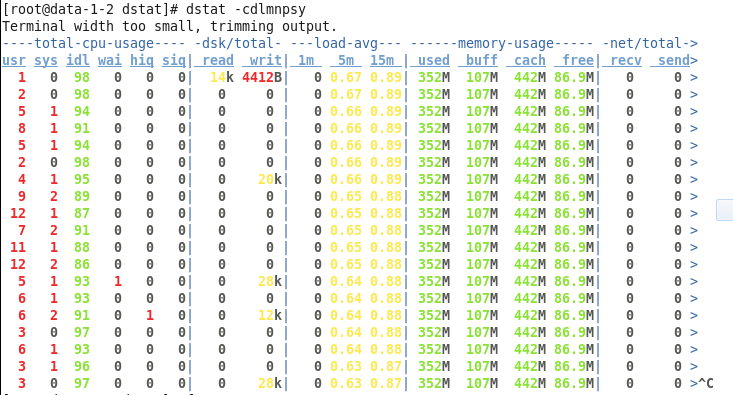Select the 'sys' column header

46,60
